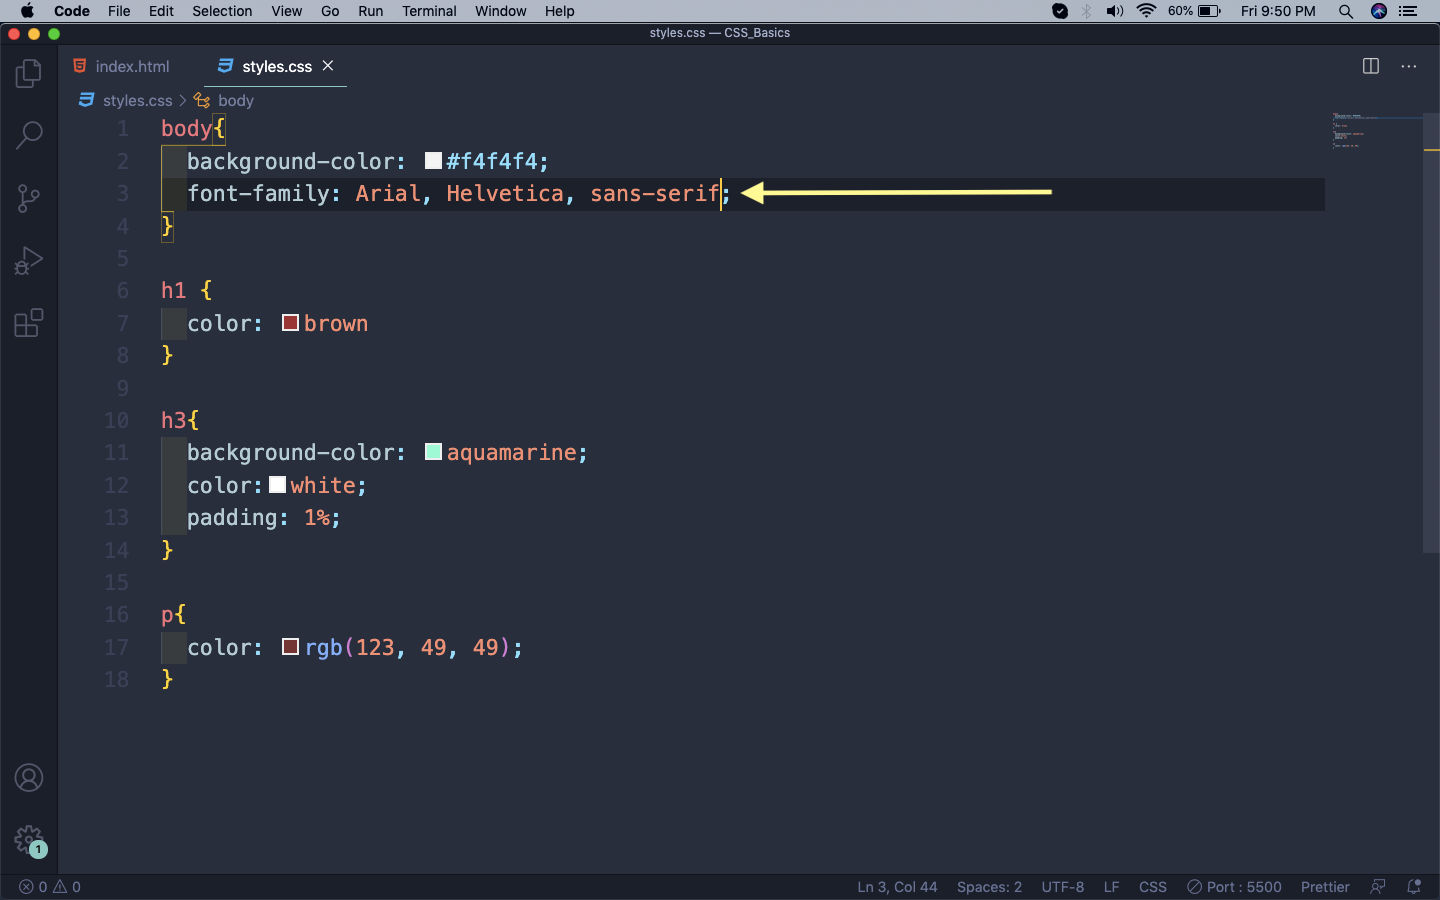The height and width of the screenshot is (900, 1440).
Task: Open Bluetooth menu in menu bar
Action: 1087,11
